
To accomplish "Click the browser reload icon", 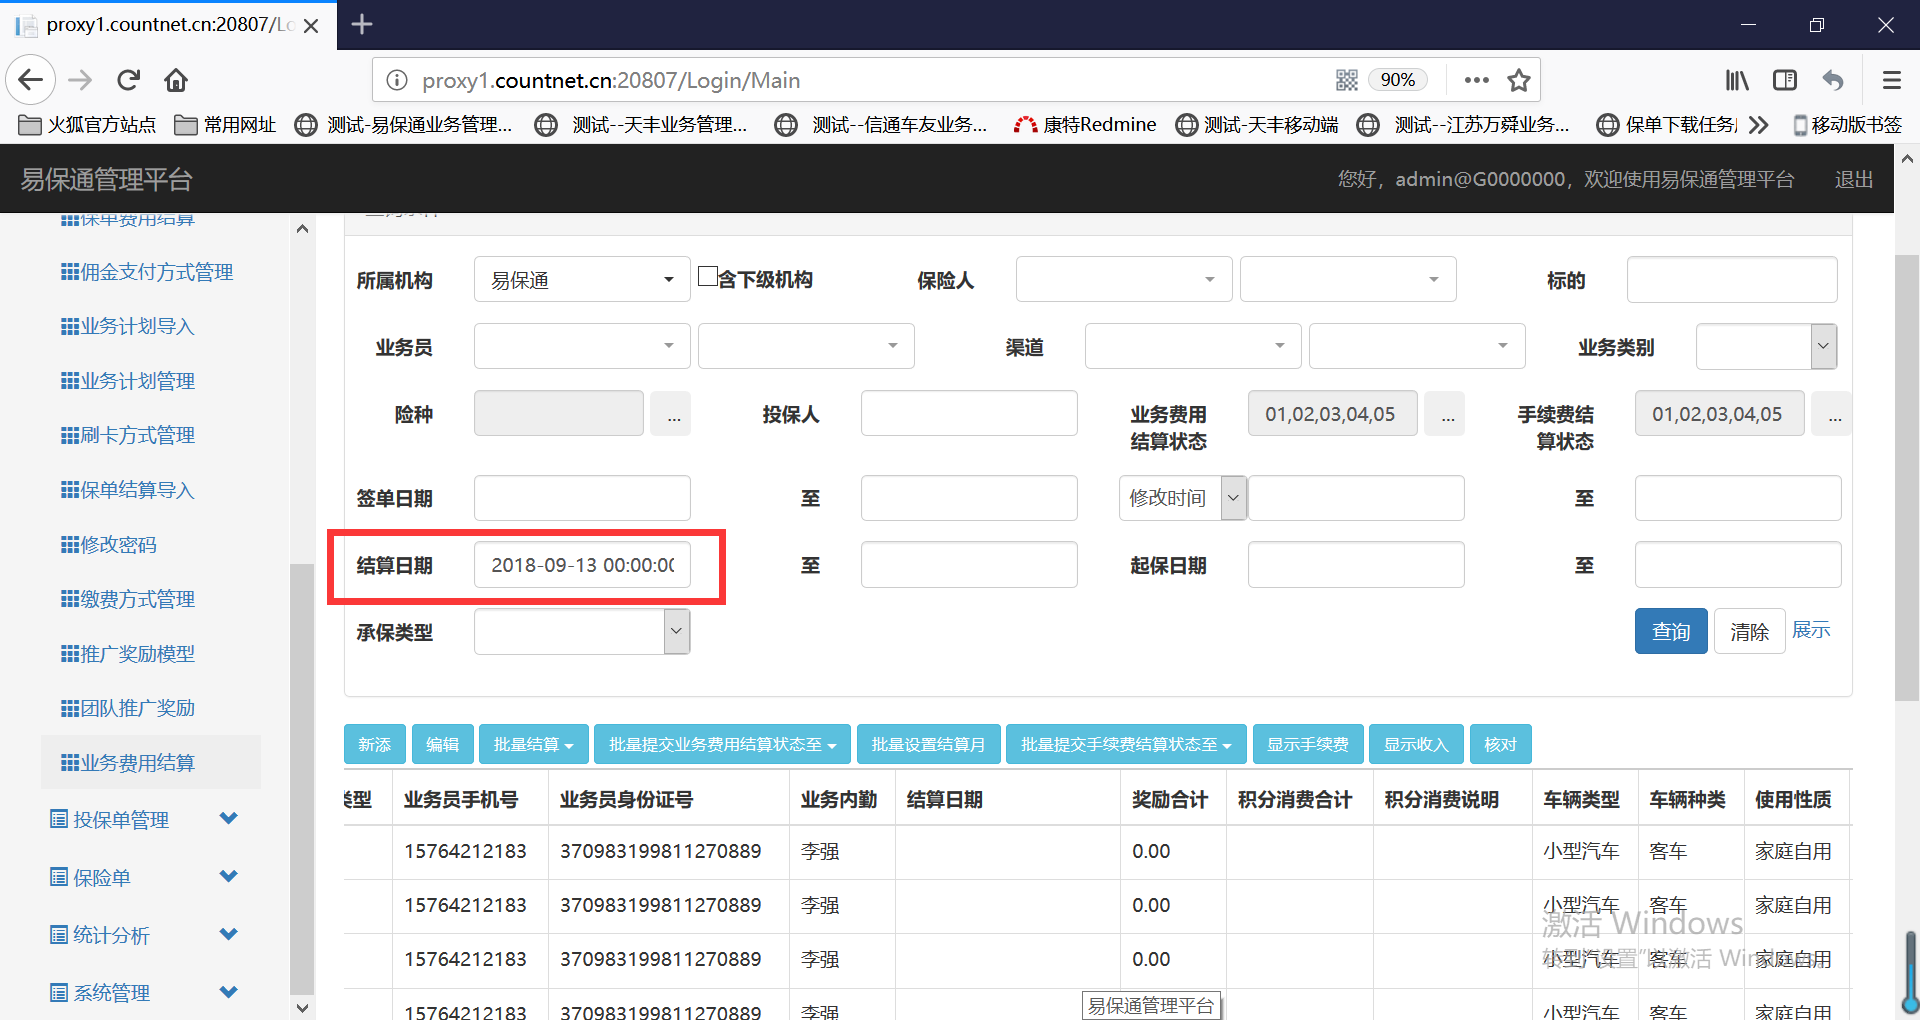I will [x=128, y=80].
